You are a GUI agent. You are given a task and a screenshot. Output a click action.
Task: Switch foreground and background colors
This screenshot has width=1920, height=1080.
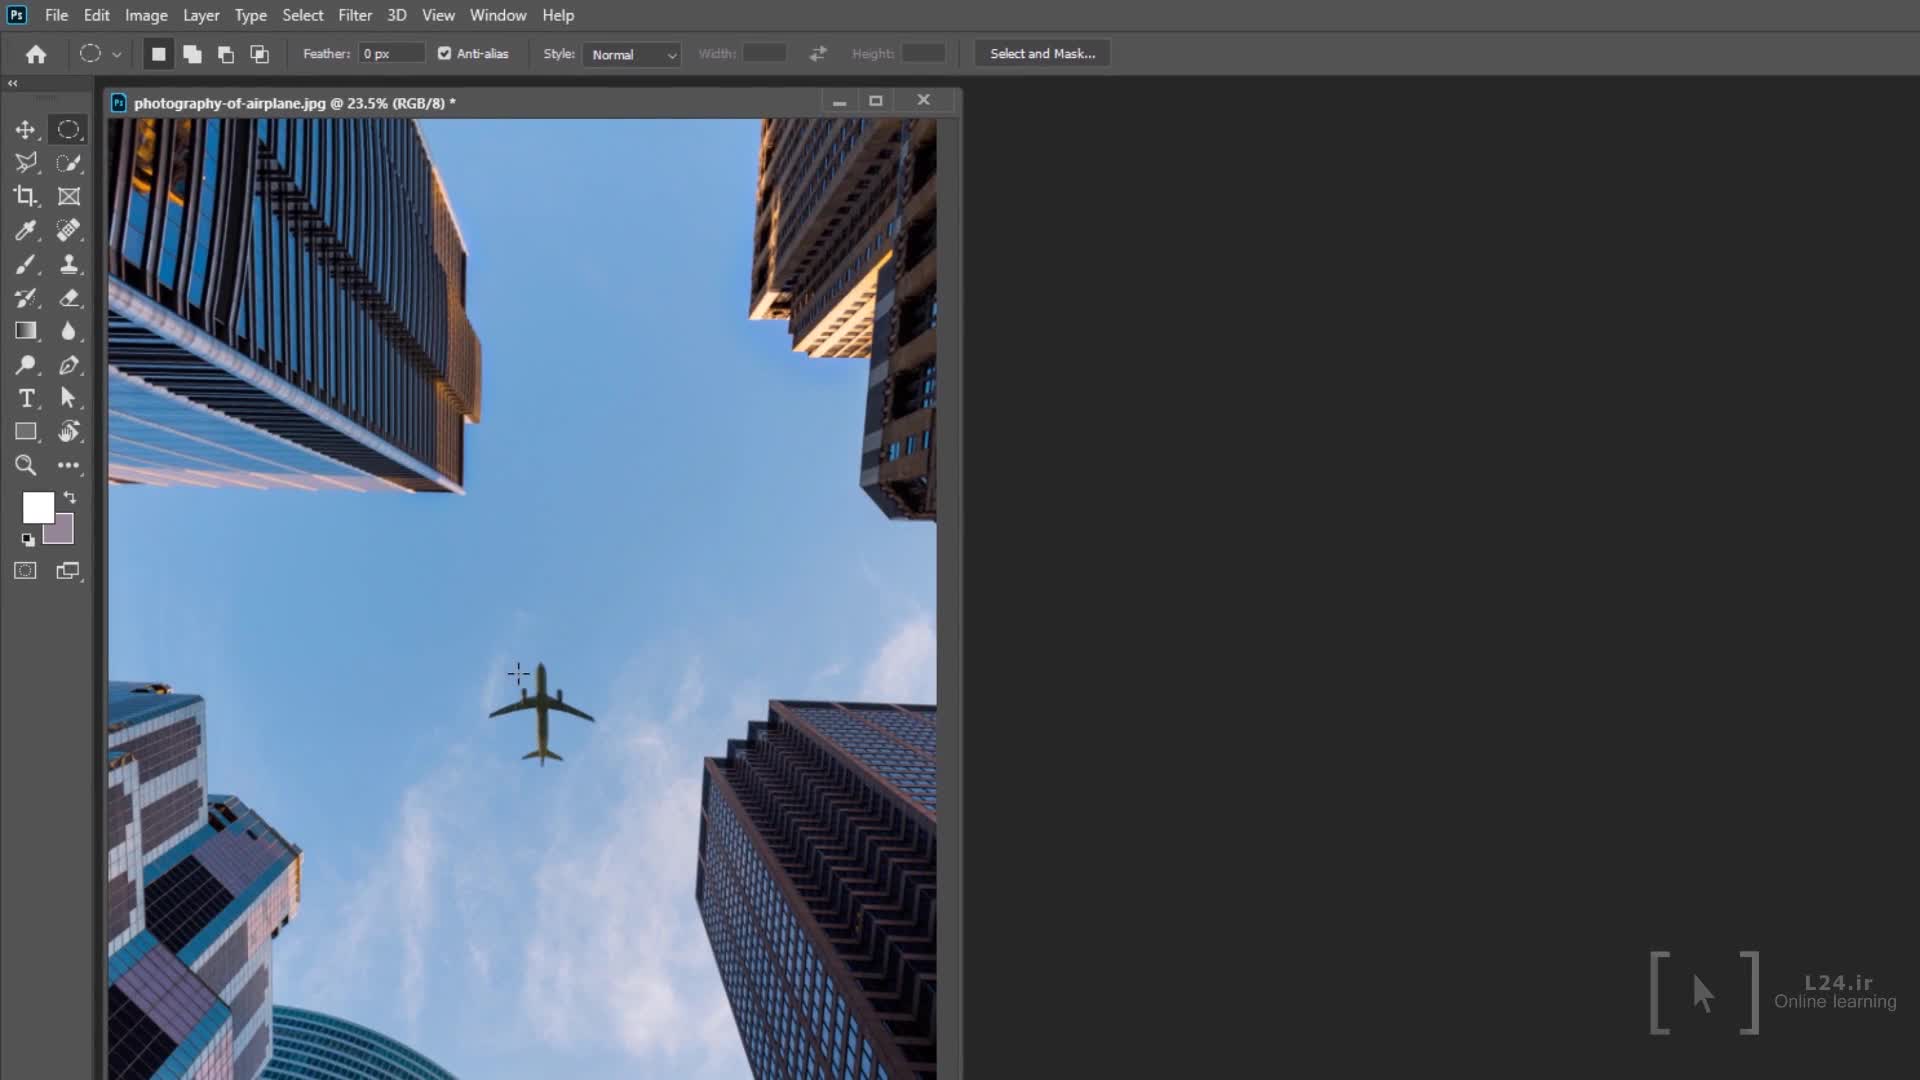[70, 497]
